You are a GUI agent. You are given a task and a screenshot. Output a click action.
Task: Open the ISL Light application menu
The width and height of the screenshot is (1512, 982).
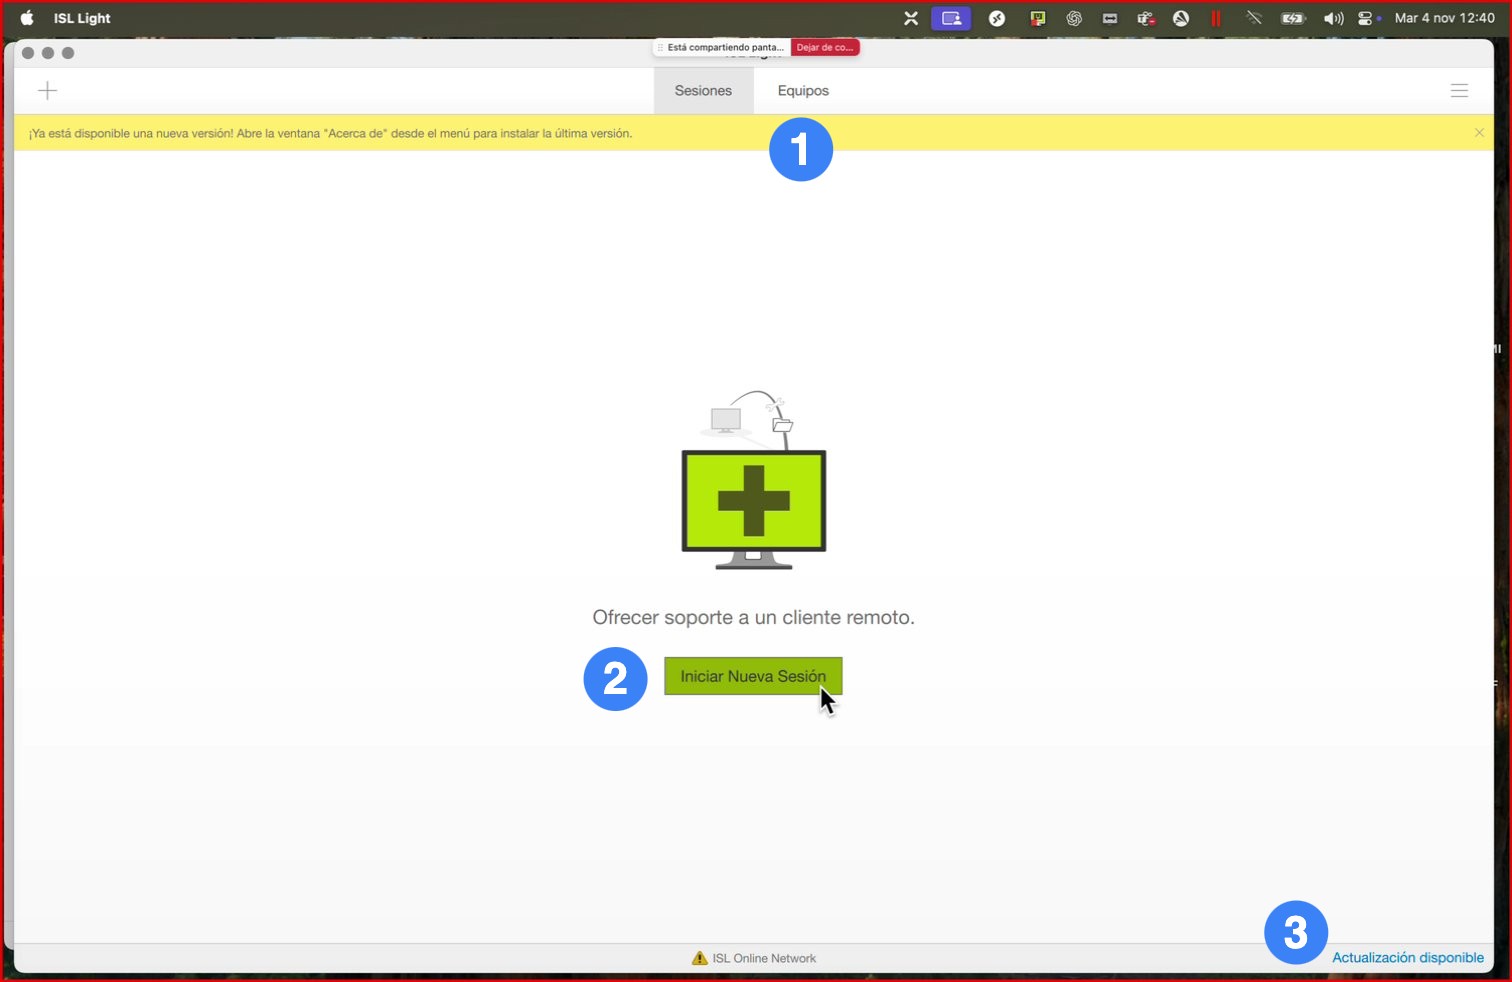click(82, 18)
